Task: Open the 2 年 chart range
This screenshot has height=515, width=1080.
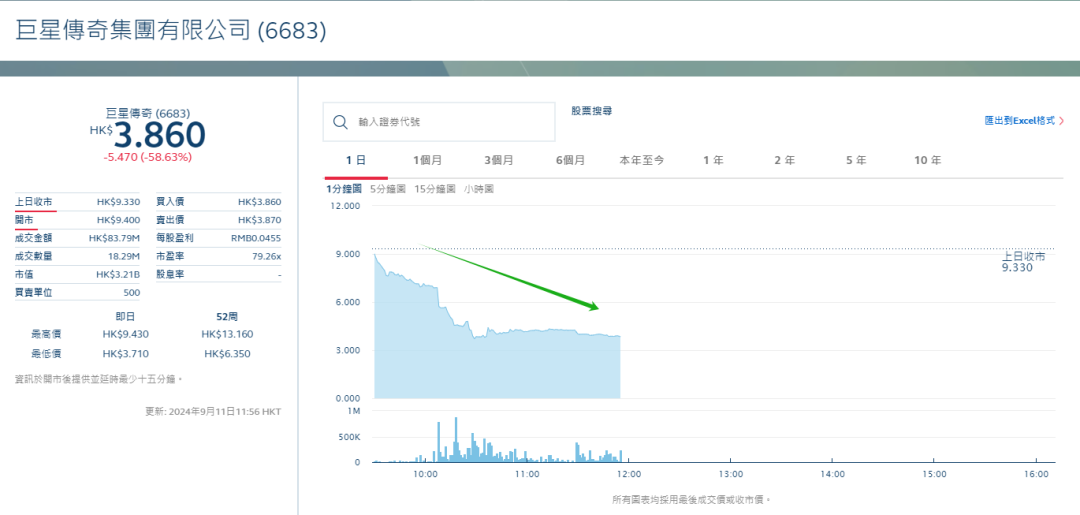Action: 785,160
